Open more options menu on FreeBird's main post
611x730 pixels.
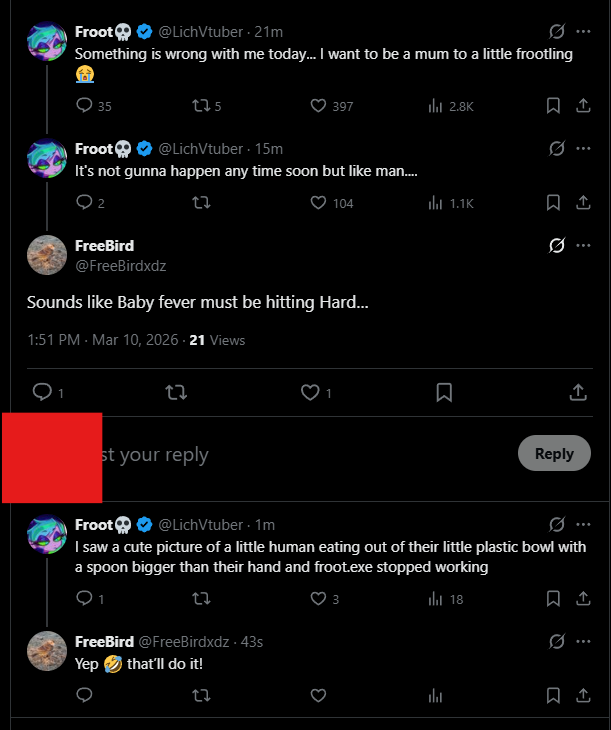(x=583, y=245)
